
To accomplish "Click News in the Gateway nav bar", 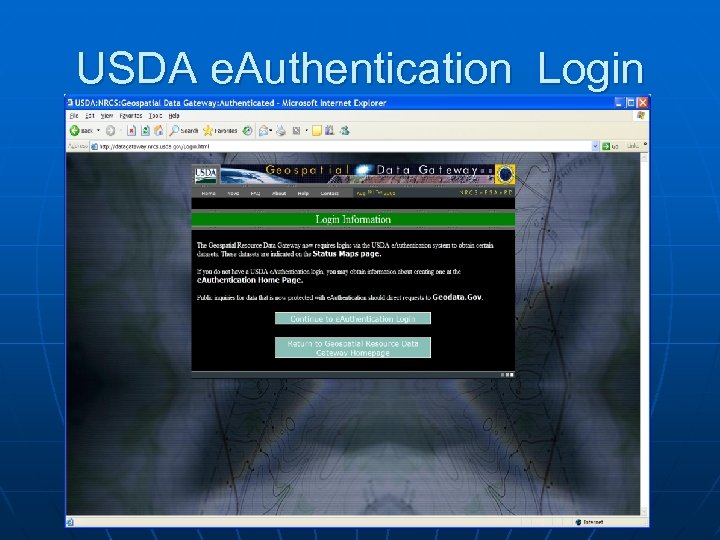I will [x=233, y=193].
